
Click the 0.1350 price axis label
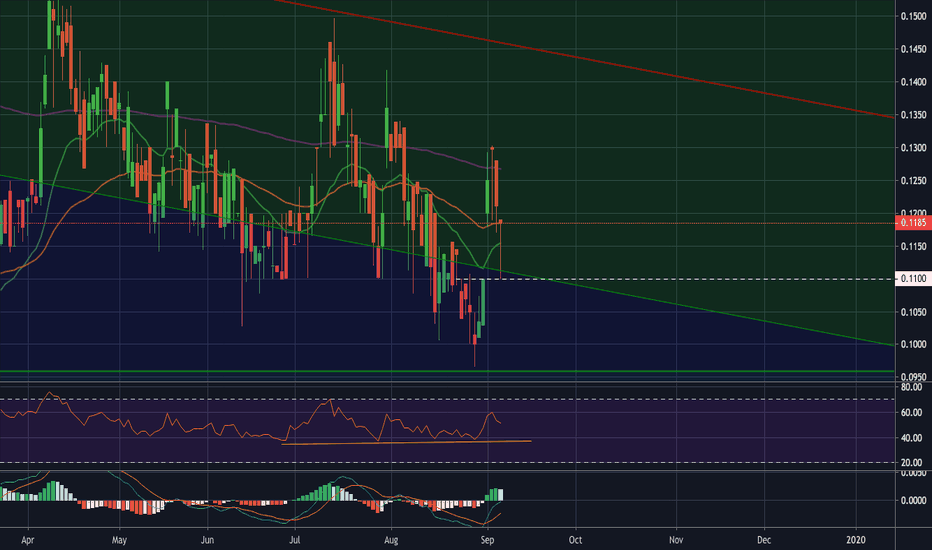click(x=914, y=115)
